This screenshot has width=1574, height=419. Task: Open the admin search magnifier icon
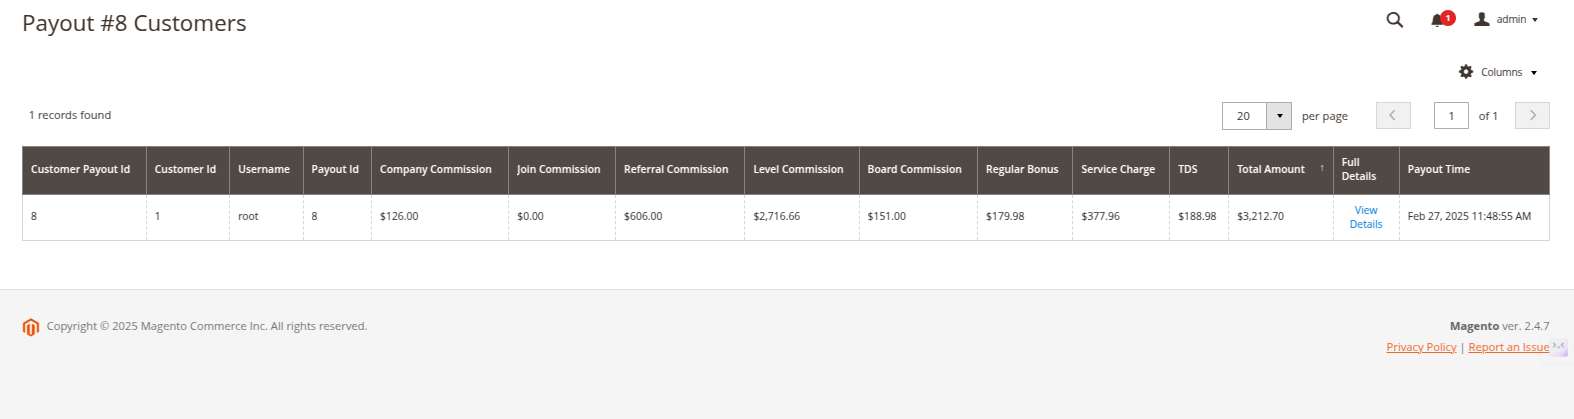tap(1394, 20)
